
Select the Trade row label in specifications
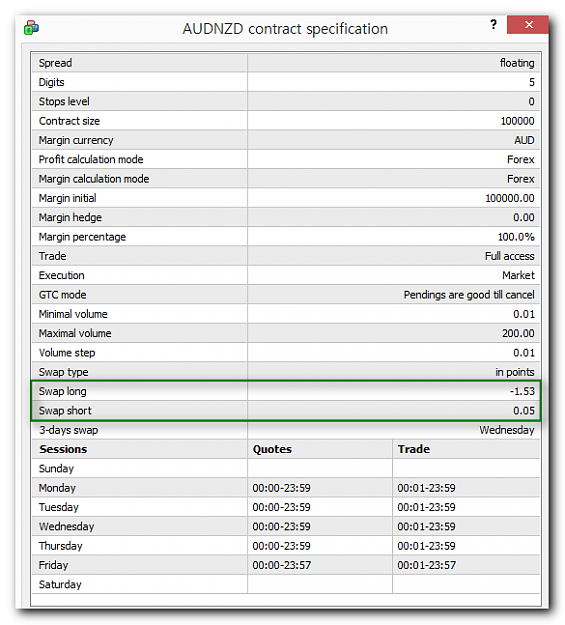click(52, 256)
